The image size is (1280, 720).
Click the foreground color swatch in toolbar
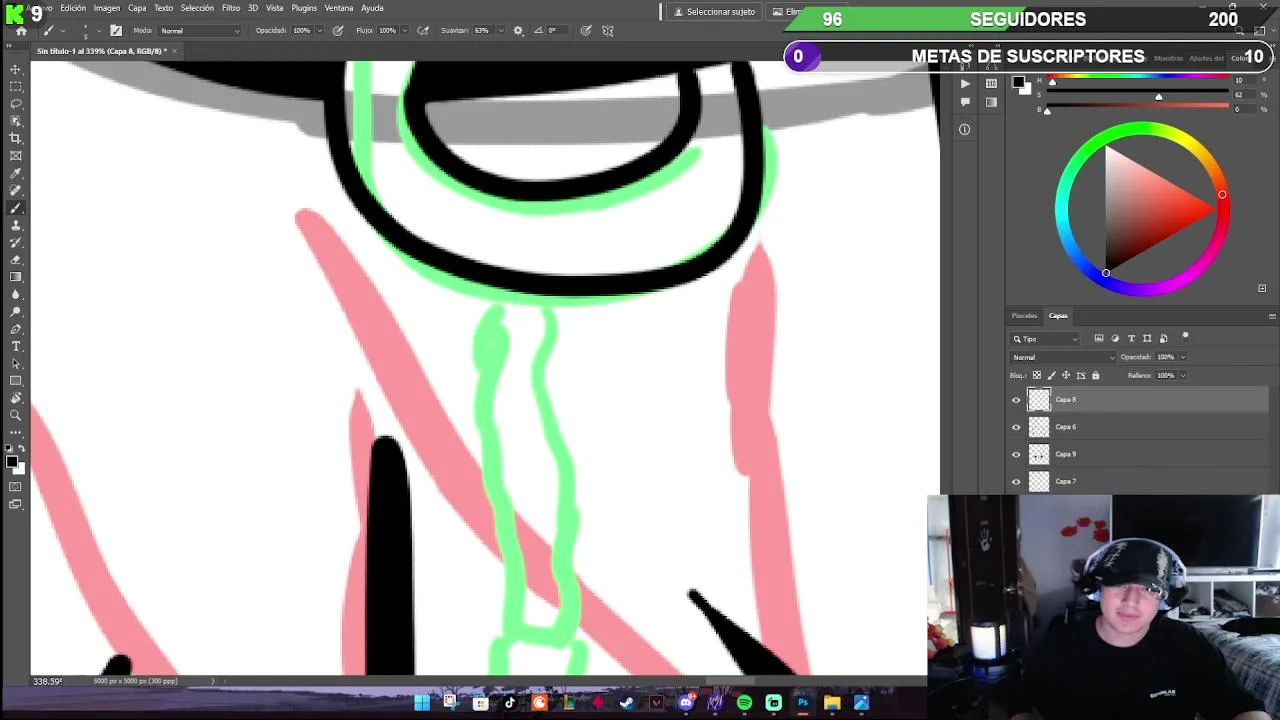tap(12, 460)
